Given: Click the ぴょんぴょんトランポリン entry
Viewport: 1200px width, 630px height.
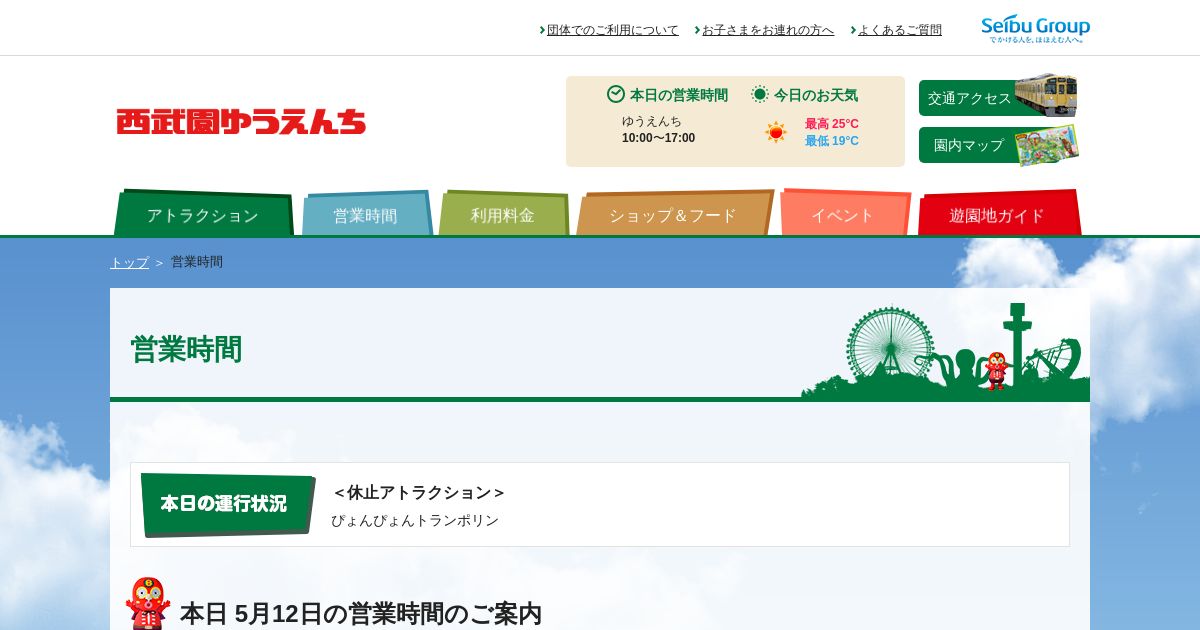Looking at the screenshot, I should coord(415,521).
